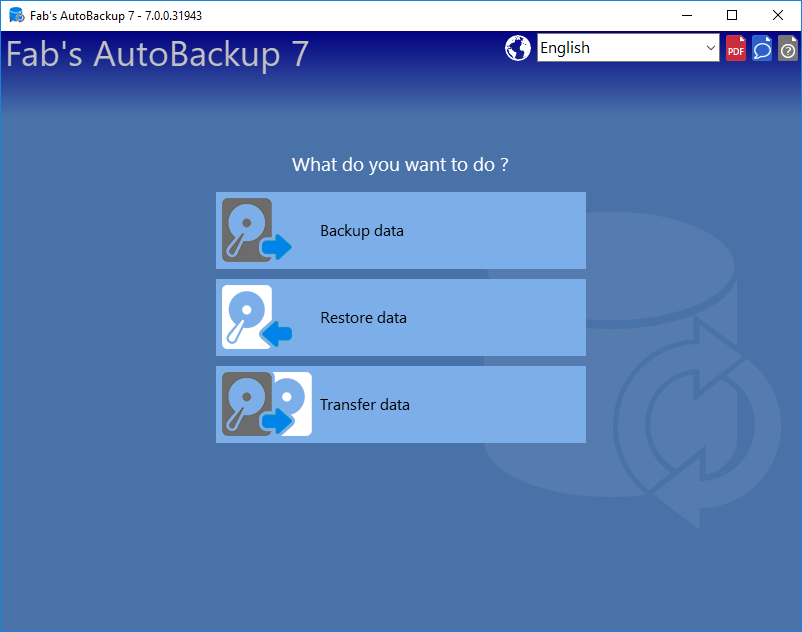Screen dimensions: 802x632
Task: Choose the Backup data option
Action: pyautogui.click(x=401, y=231)
